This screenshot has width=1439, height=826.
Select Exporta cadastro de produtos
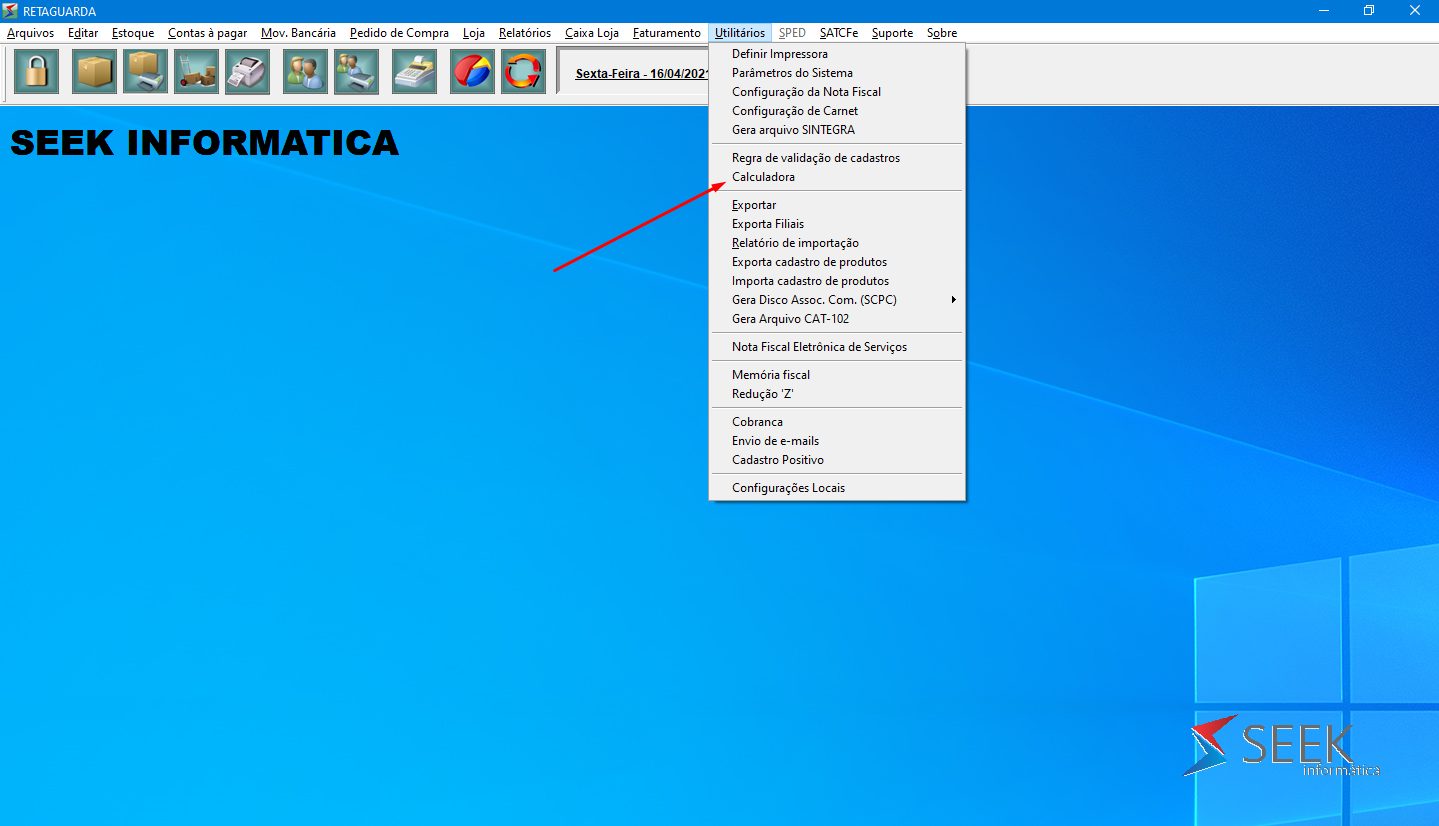point(837,262)
